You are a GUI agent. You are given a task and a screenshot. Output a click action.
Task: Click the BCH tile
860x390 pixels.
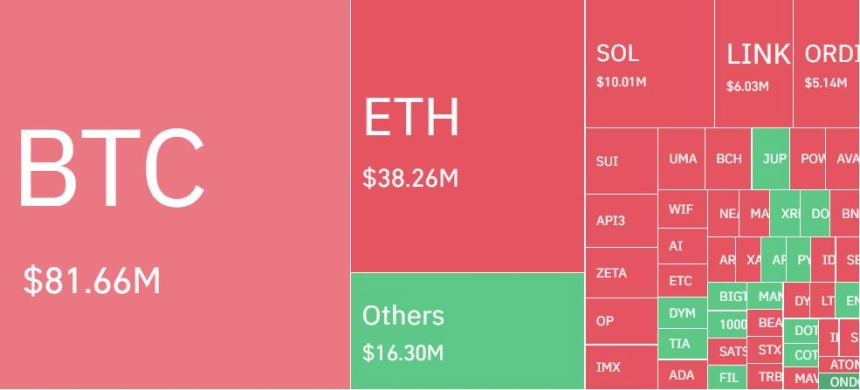[x=728, y=159]
